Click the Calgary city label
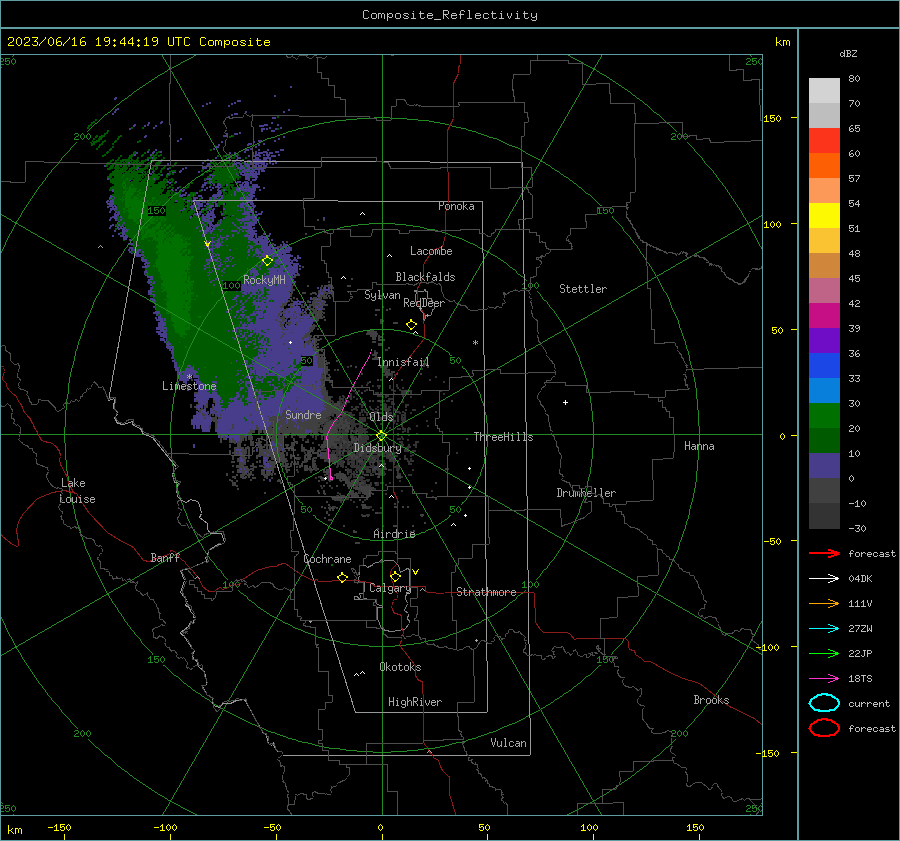 pos(390,588)
